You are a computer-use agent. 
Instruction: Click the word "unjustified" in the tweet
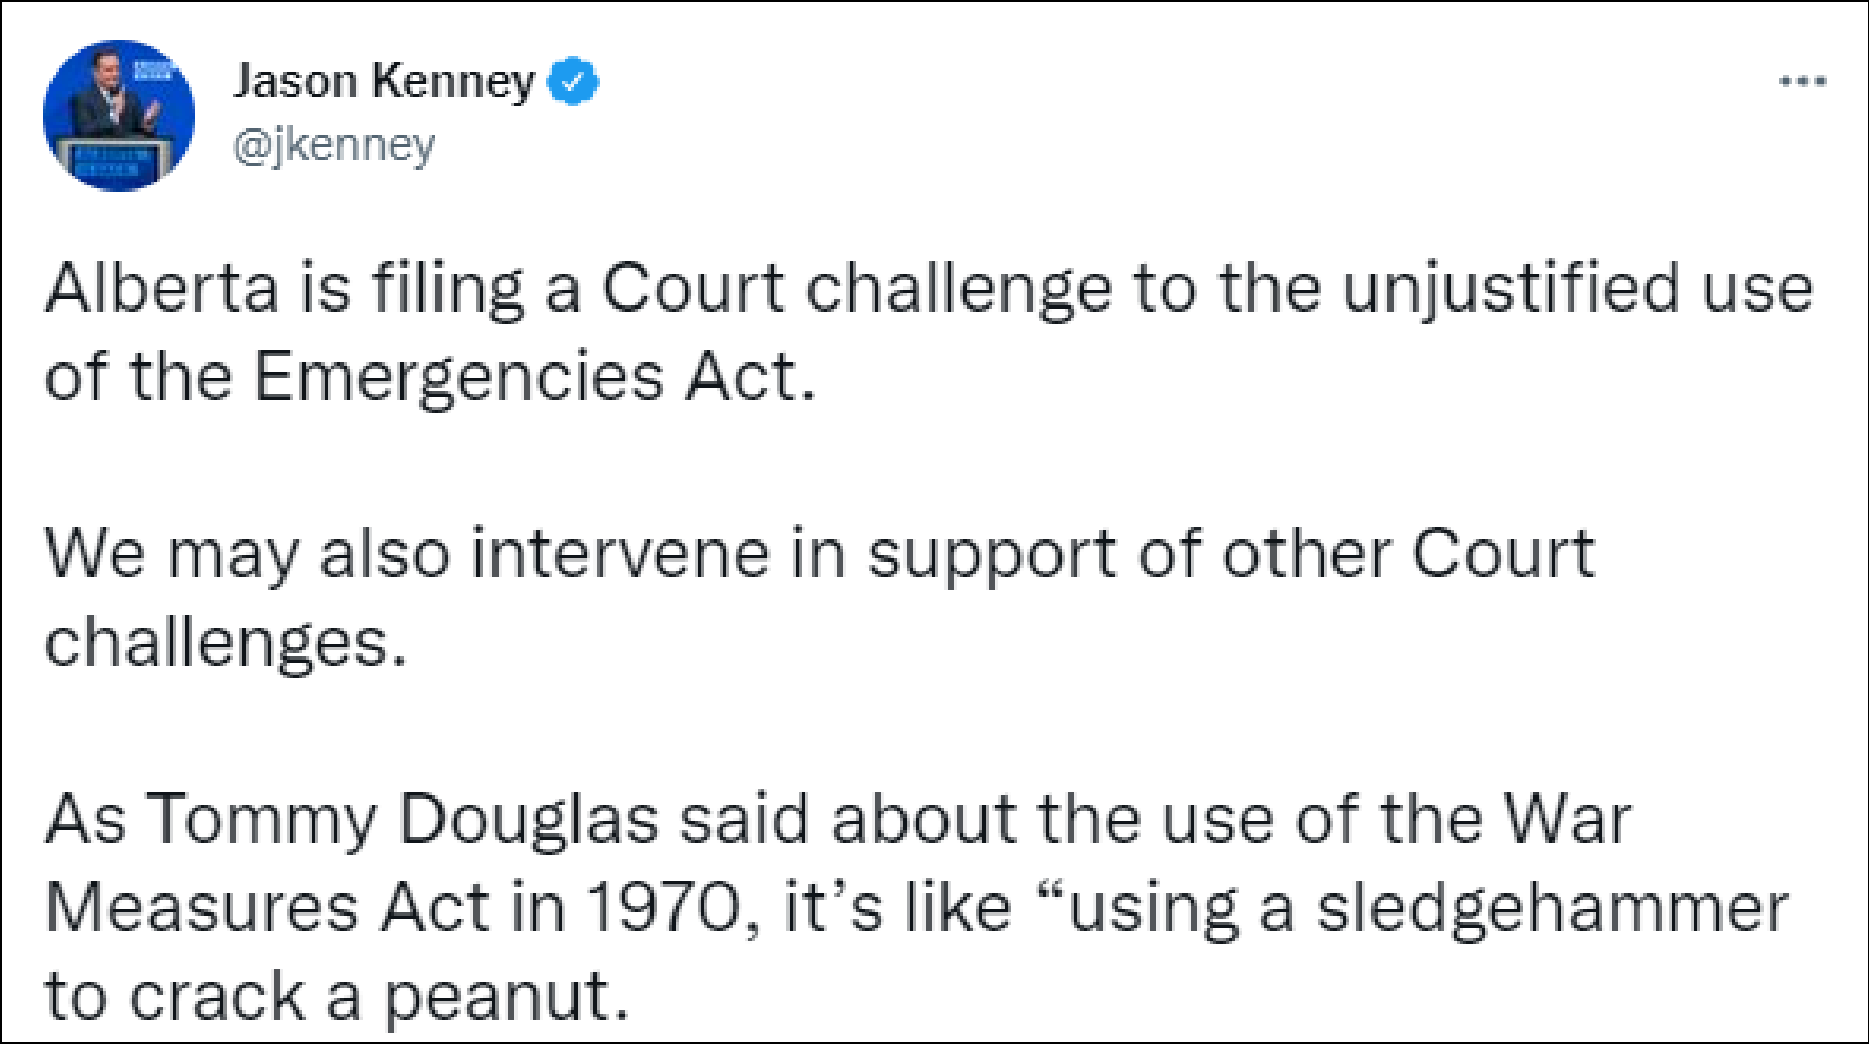point(1510,289)
